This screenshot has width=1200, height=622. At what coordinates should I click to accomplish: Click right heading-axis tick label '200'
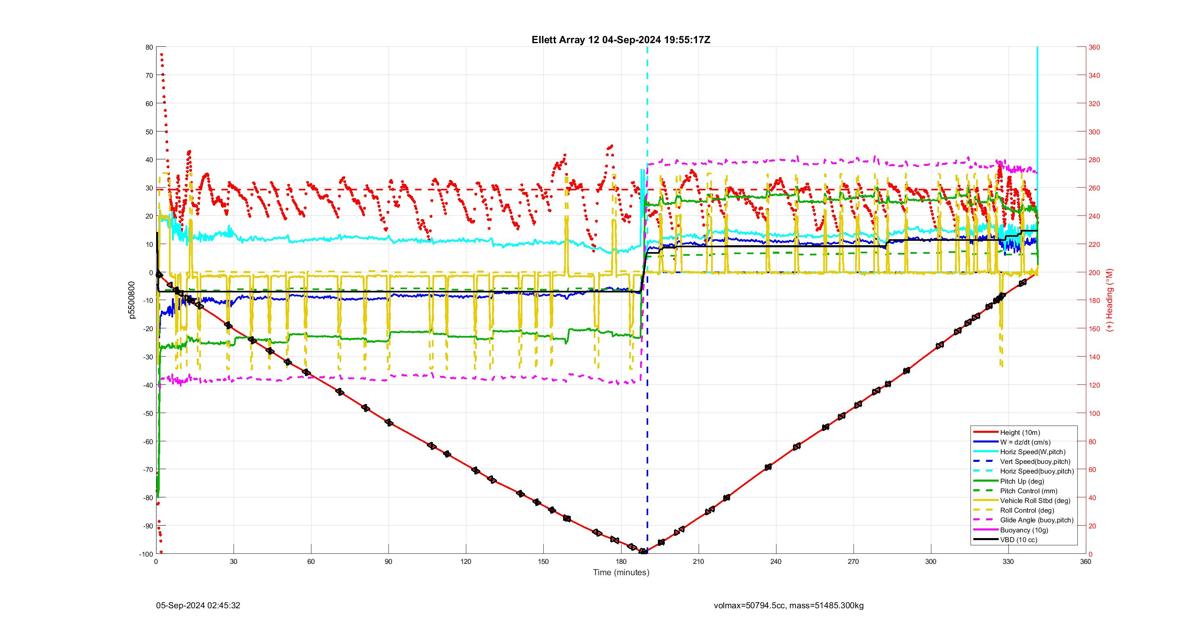[x=1095, y=272]
